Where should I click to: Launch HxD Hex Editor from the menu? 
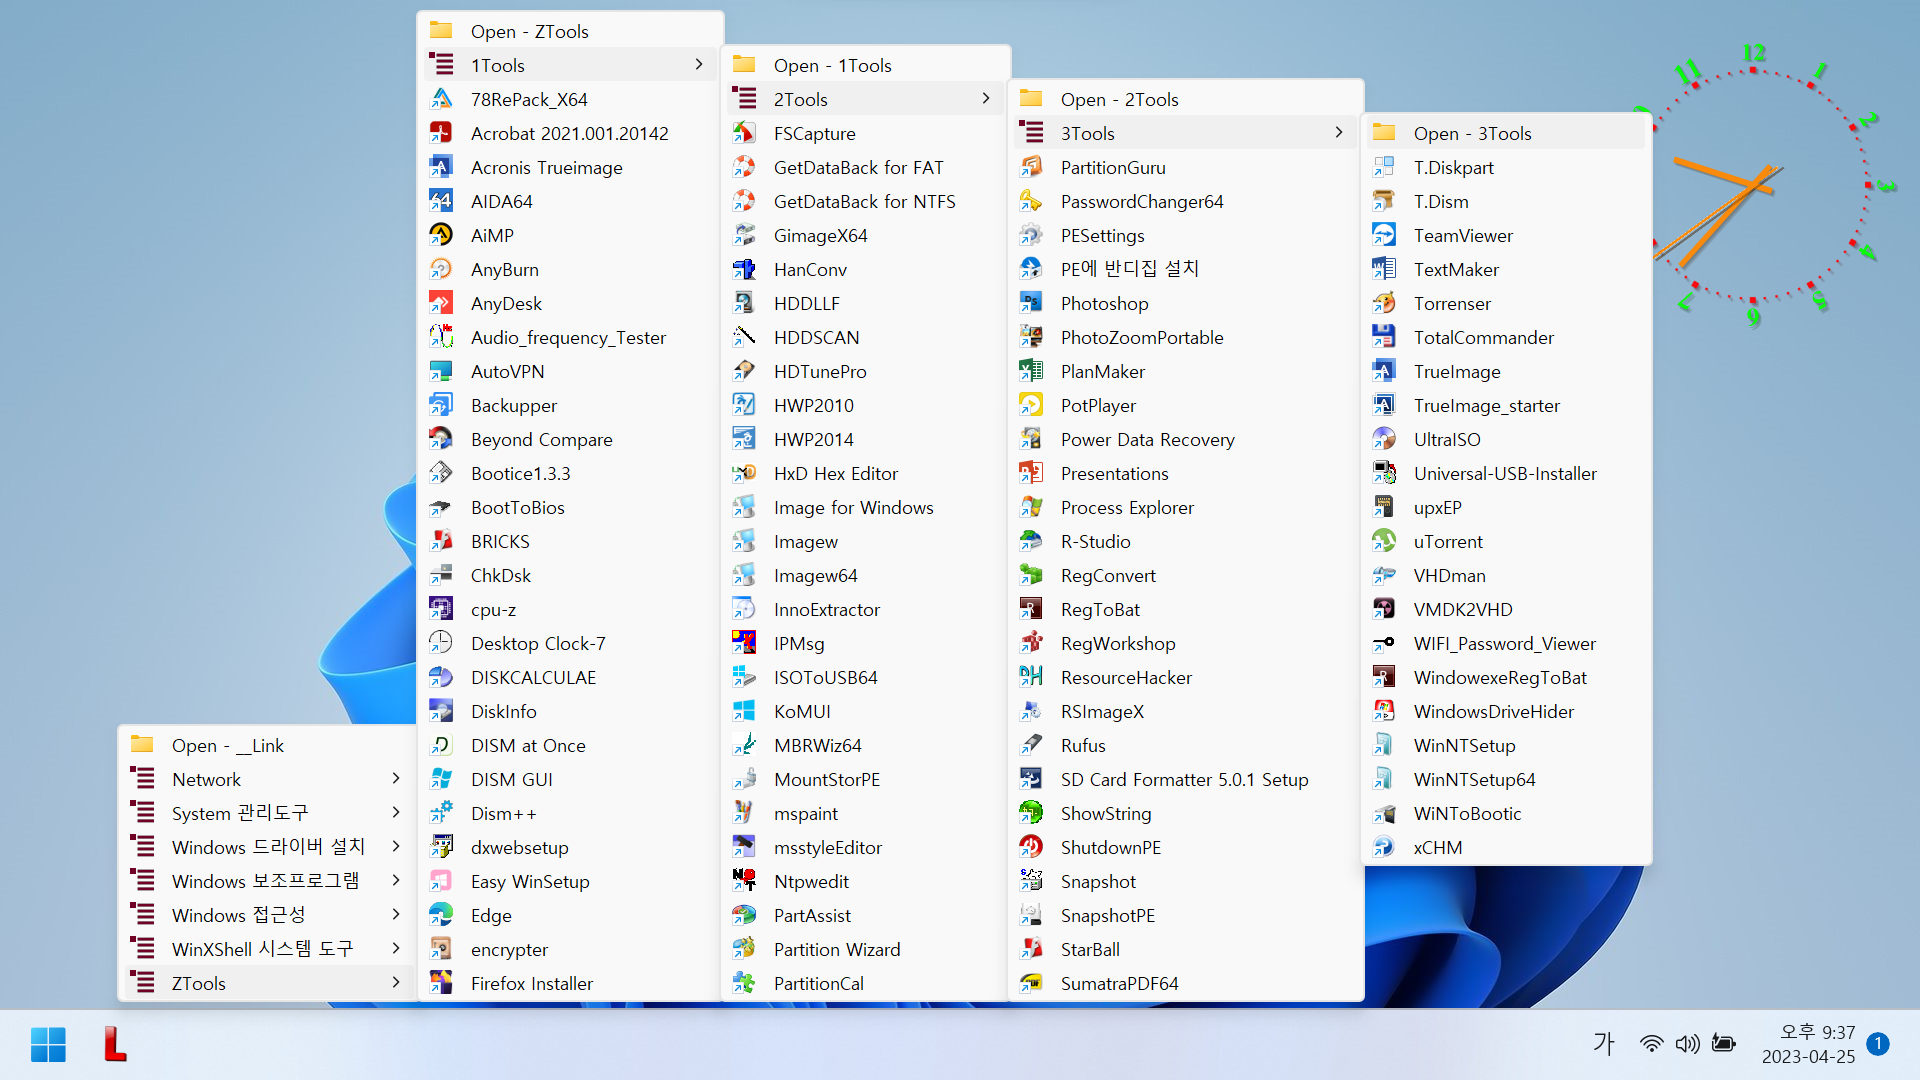coord(865,473)
